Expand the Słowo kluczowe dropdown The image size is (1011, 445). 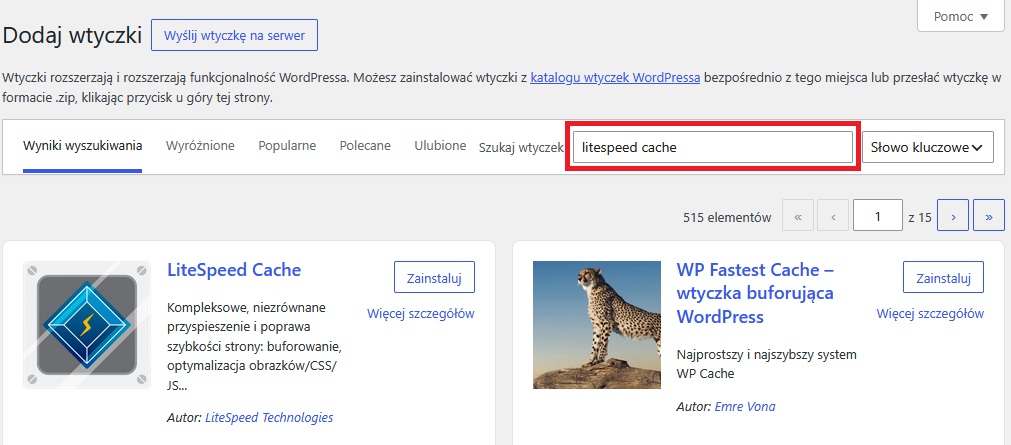click(x=928, y=147)
